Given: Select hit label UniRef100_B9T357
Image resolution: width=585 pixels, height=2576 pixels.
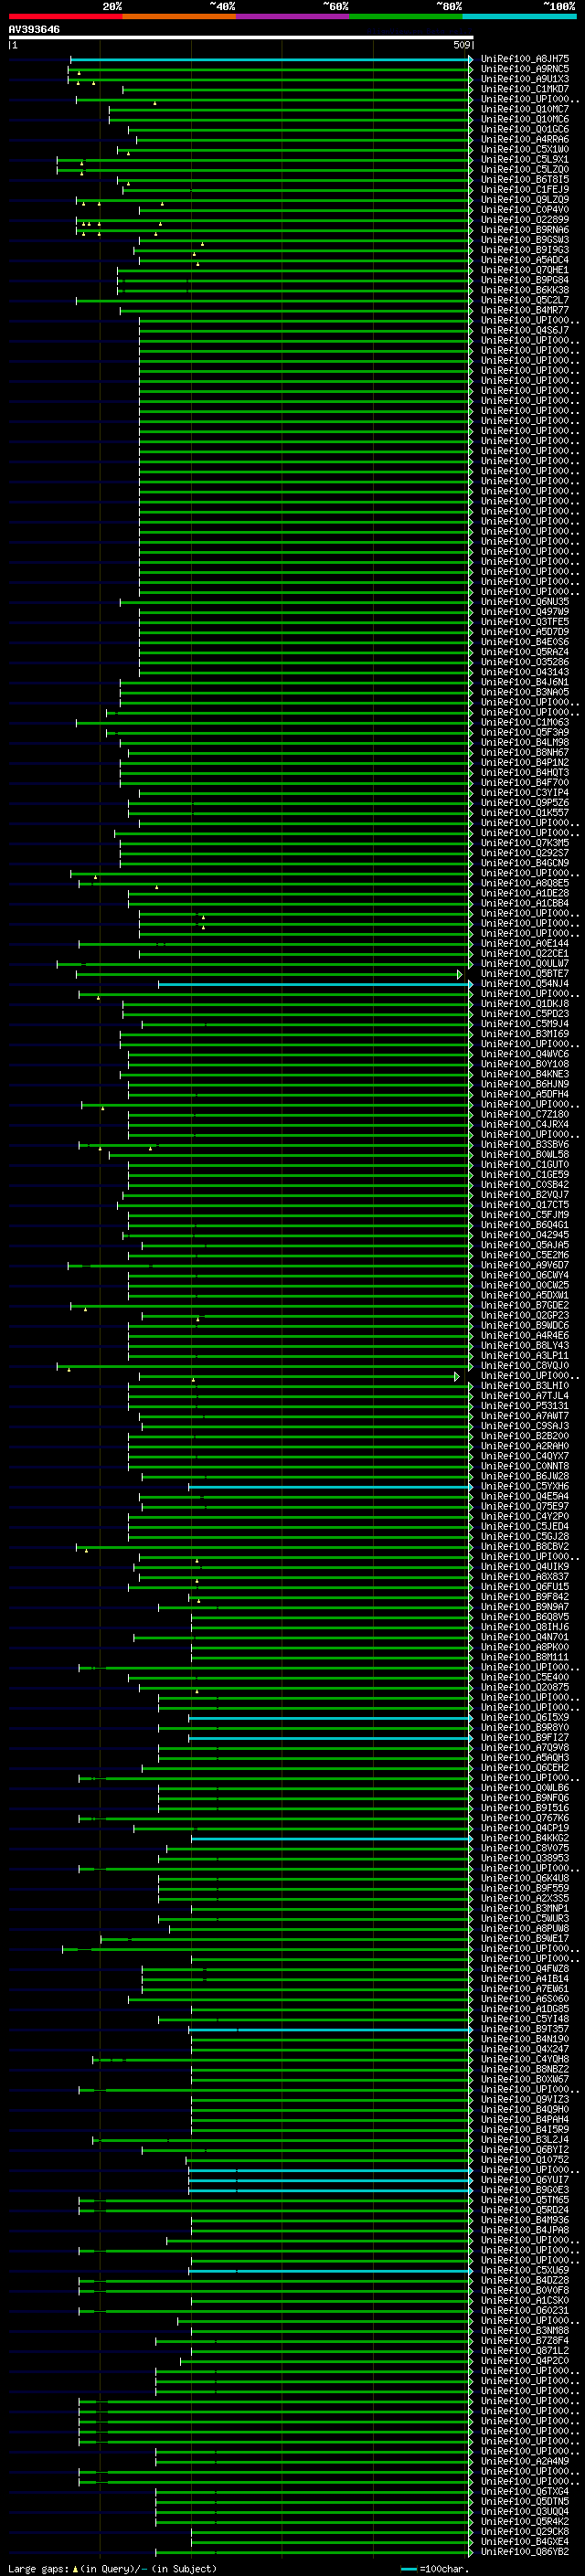Looking at the screenshot, I should (x=525, y=2028).
